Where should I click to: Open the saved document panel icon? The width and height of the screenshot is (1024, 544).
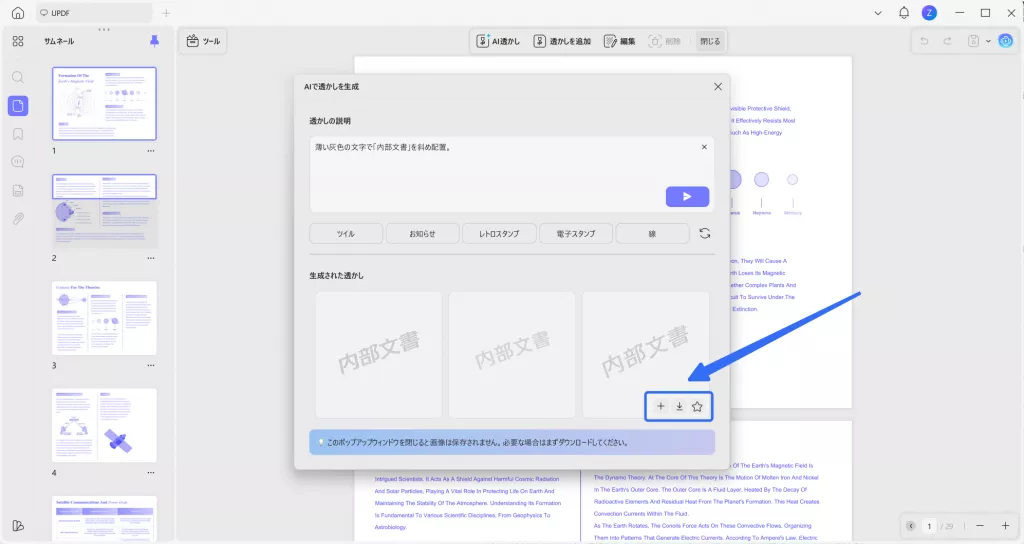tap(18, 191)
